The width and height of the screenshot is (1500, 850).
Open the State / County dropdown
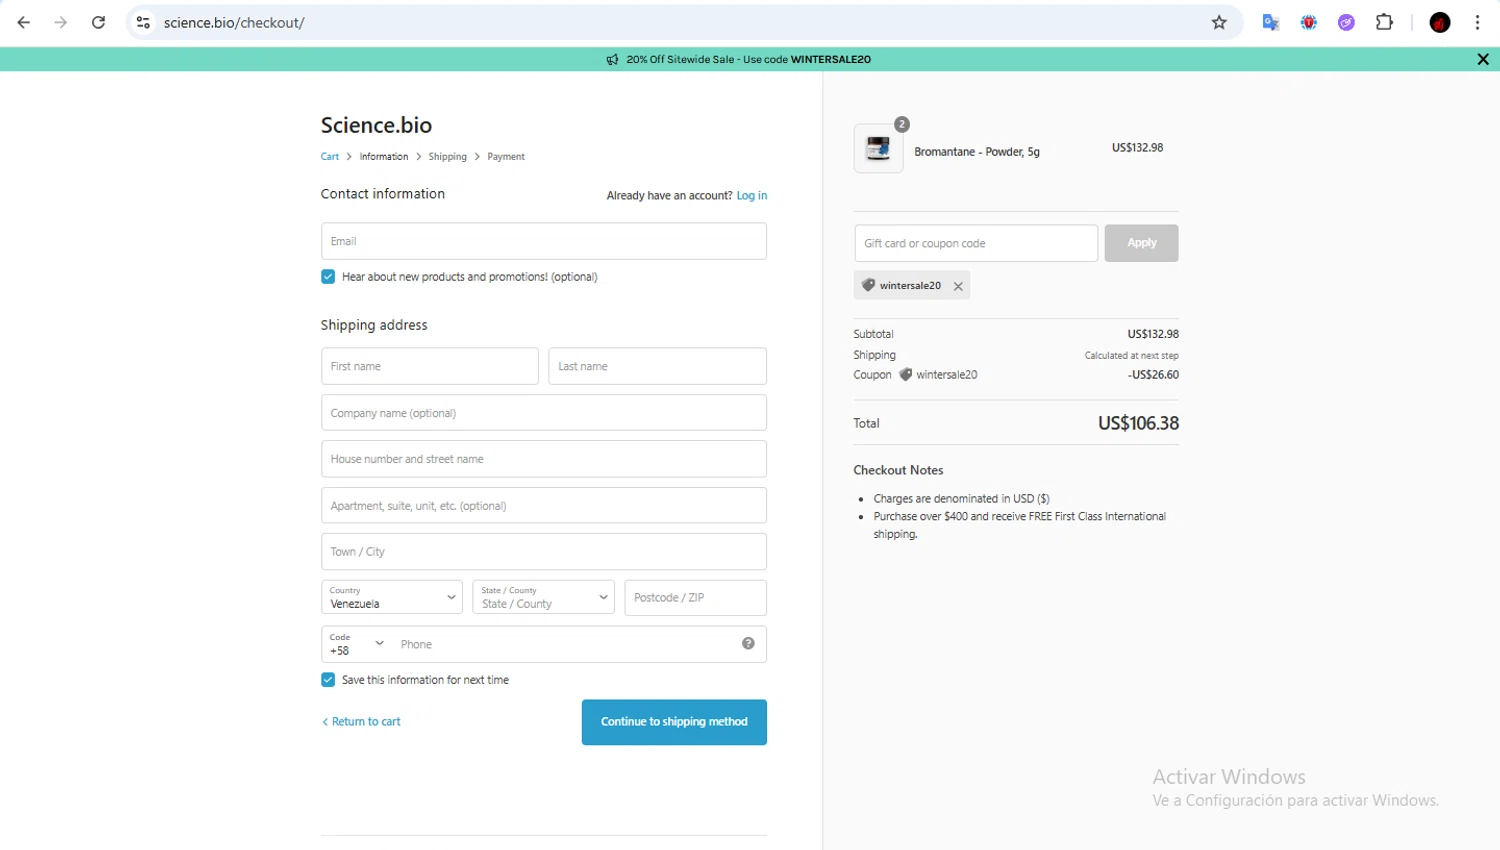543,597
